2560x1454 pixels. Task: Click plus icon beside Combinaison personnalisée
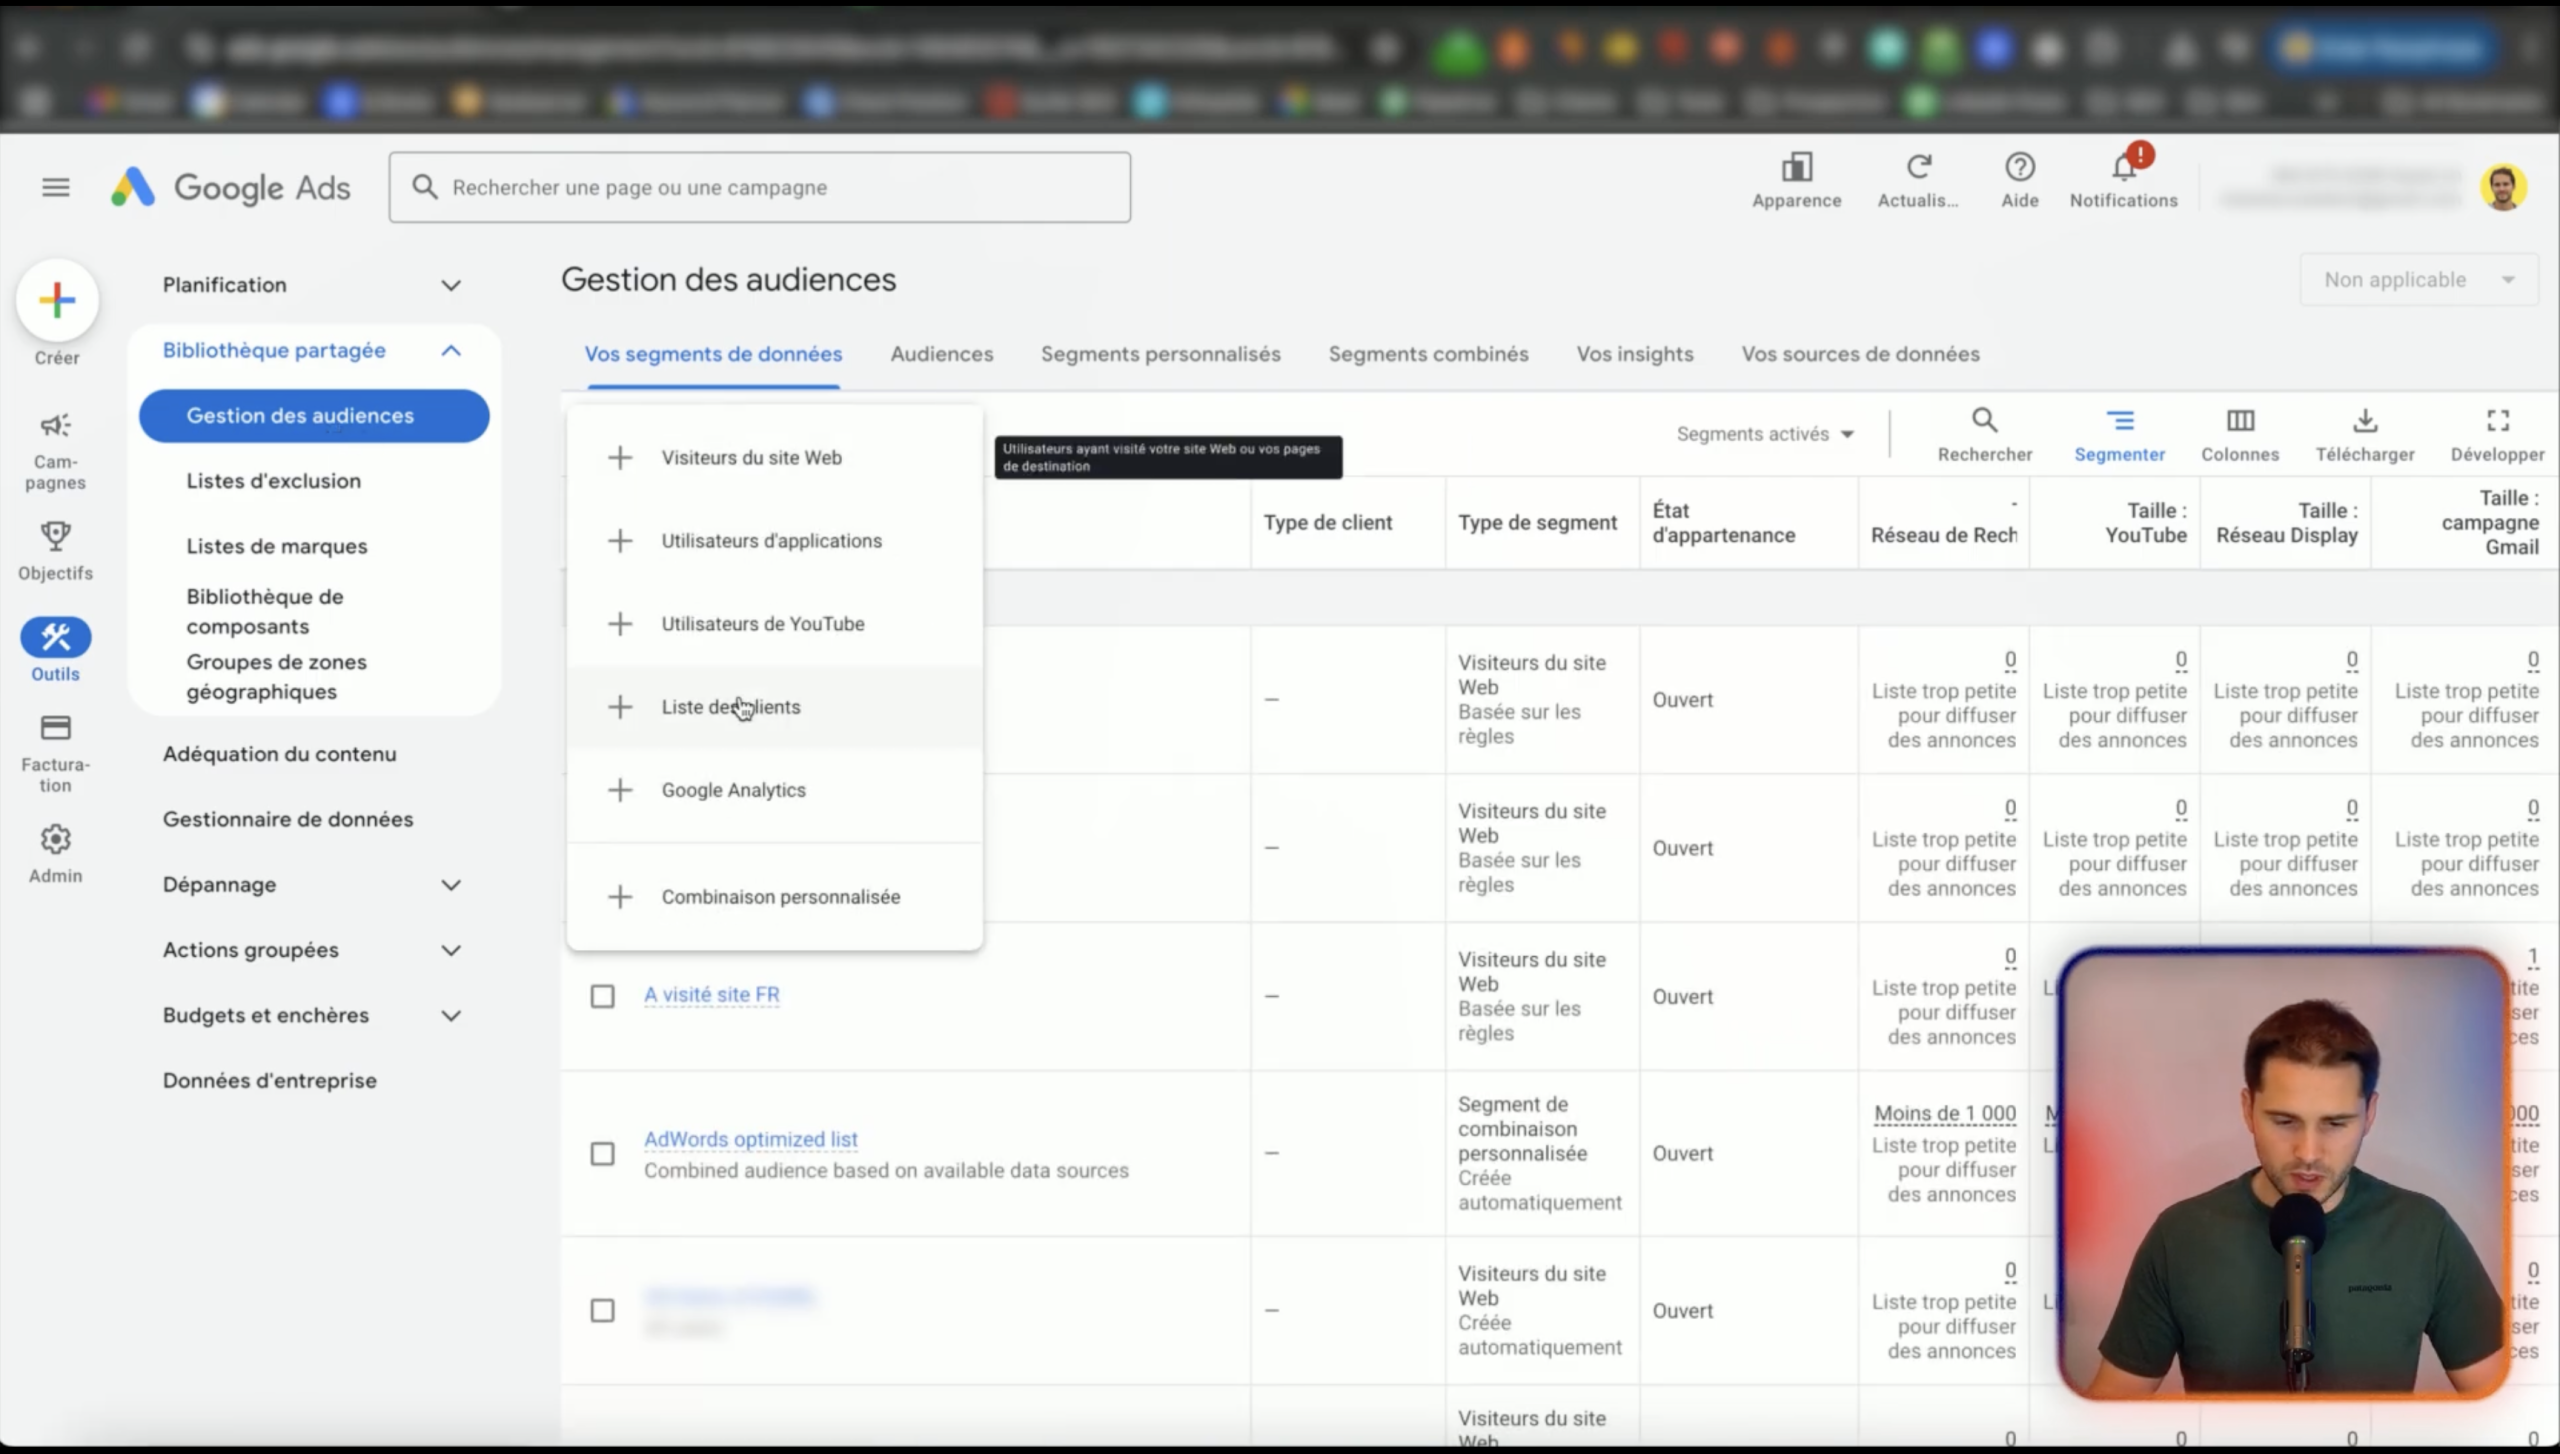[620, 897]
